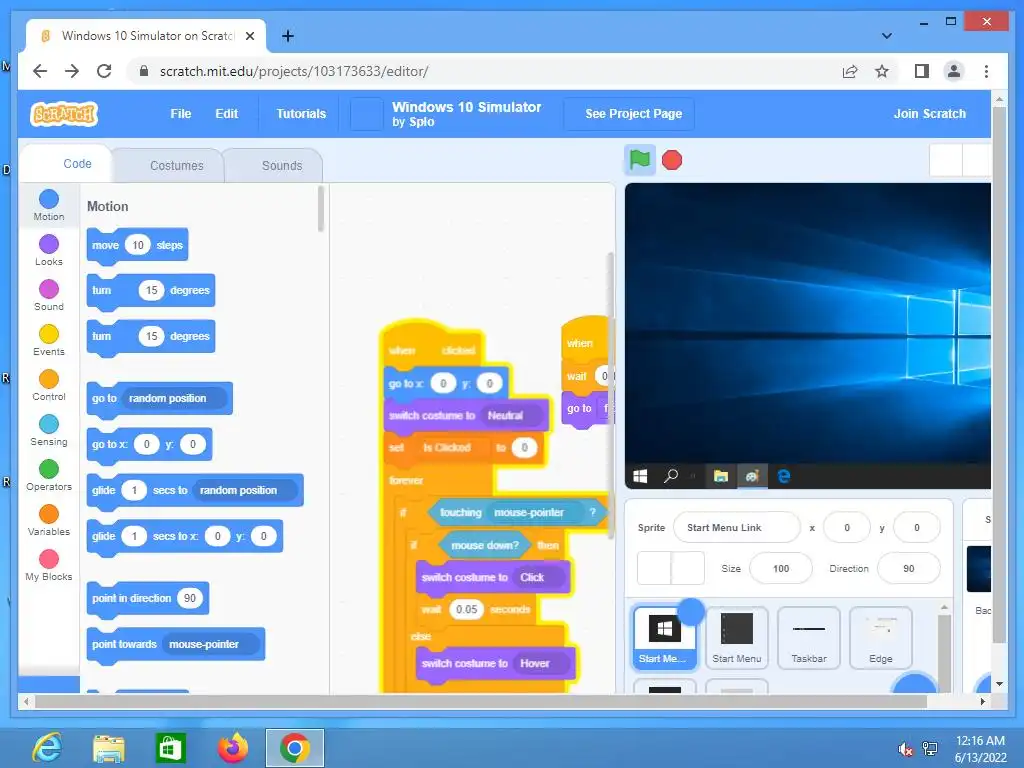
Task: Click the Edge icon on stage taskbar
Action: click(784, 476)
